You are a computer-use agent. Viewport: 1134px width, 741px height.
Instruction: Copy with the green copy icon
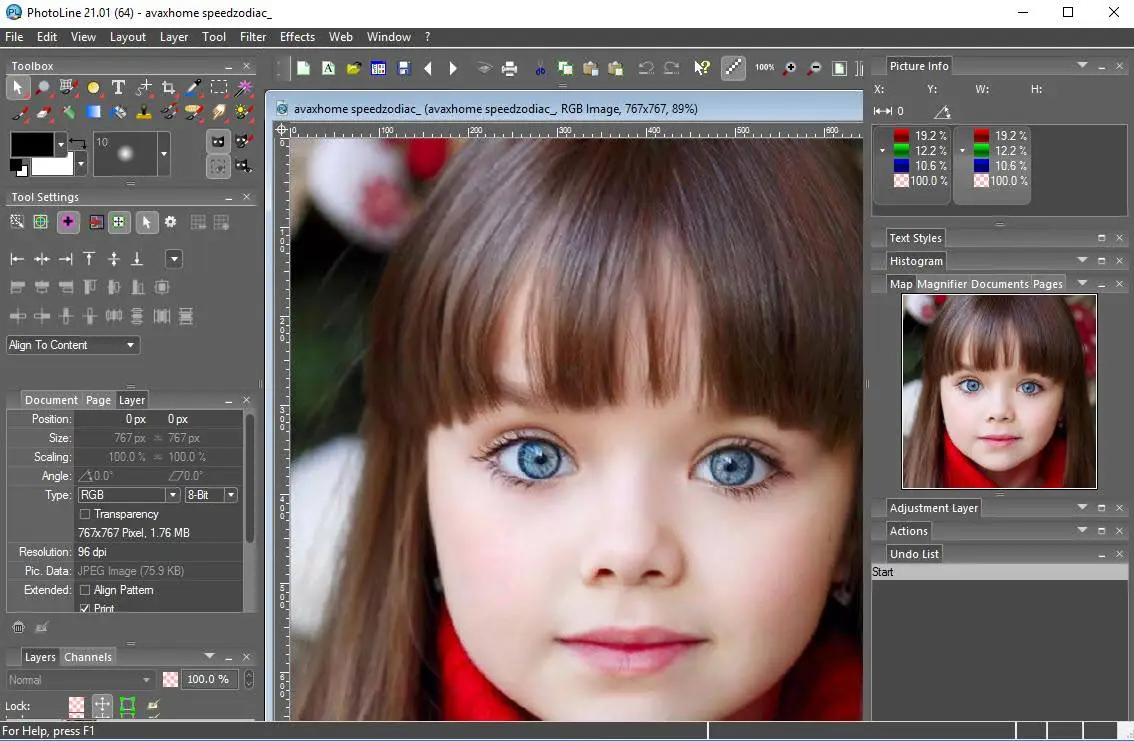(x=565, y=69)
